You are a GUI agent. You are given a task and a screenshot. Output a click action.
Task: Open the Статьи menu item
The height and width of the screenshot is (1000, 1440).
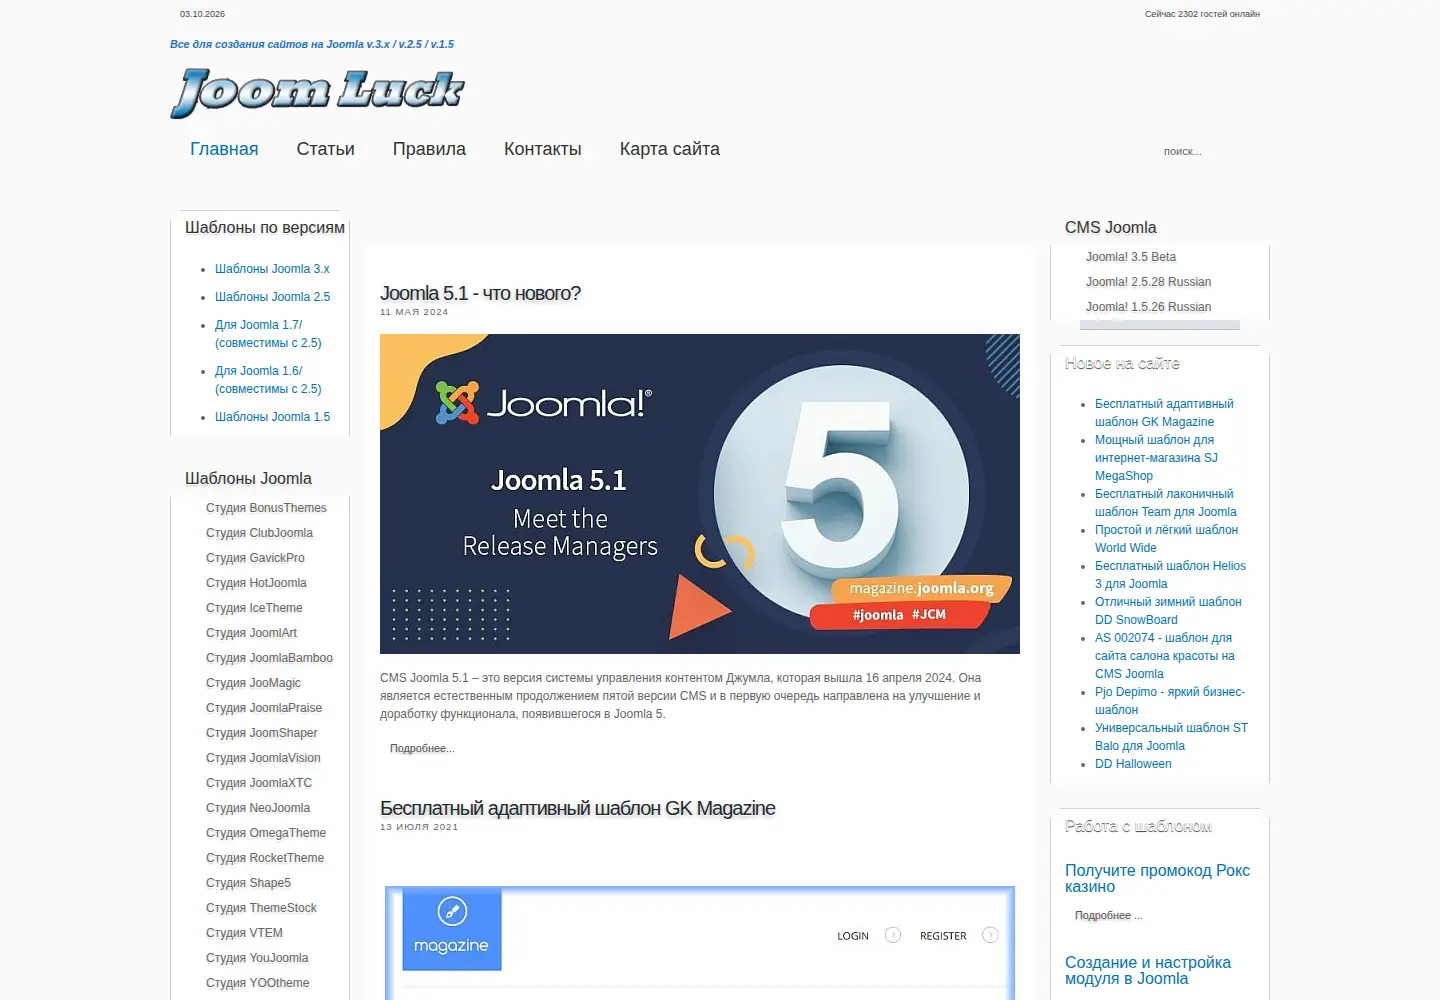(325, 149)
